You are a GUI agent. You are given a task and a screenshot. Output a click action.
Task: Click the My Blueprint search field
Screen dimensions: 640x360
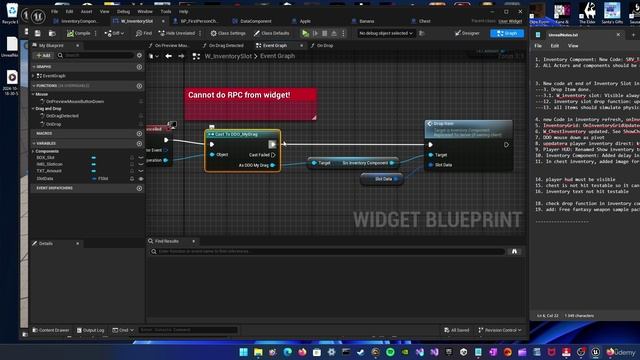click(x=97, y=56)
